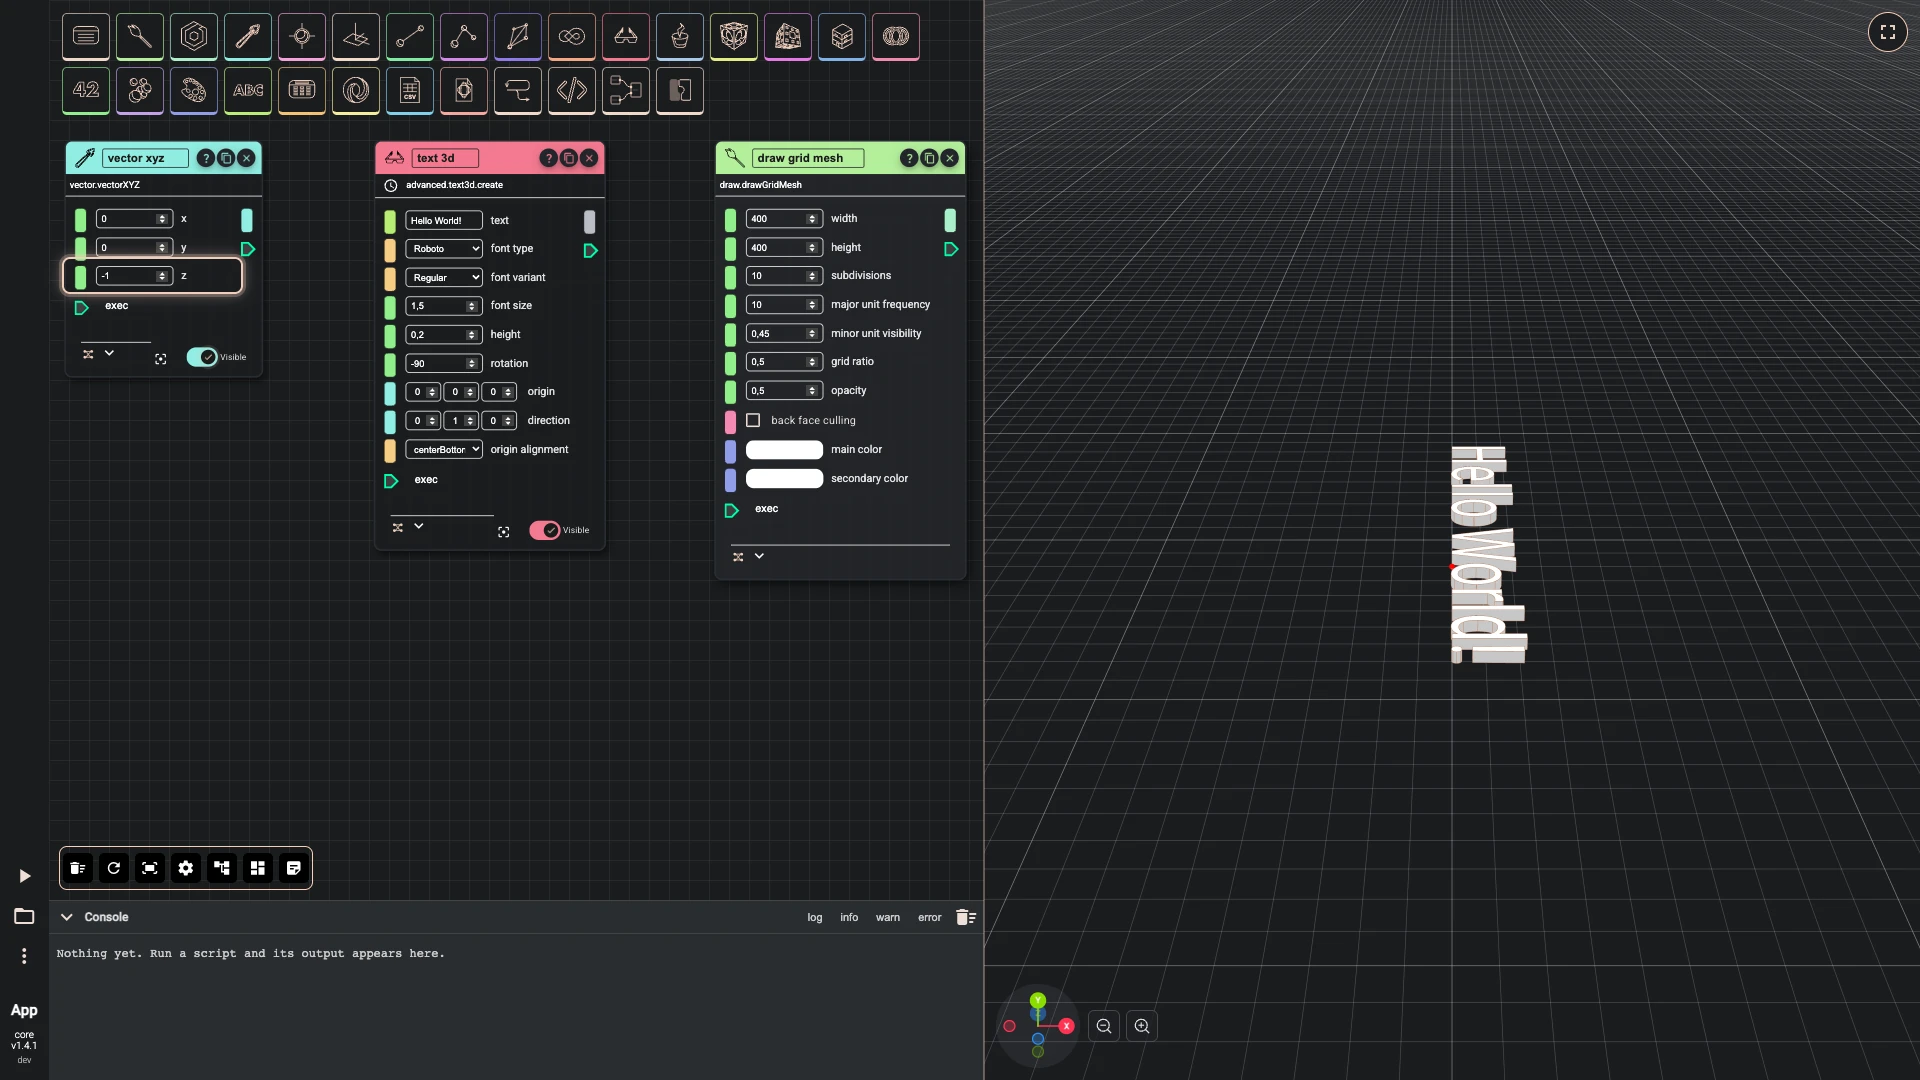
Task: Click the rotation value field showing -90
Action: click(x=444, y=364)
